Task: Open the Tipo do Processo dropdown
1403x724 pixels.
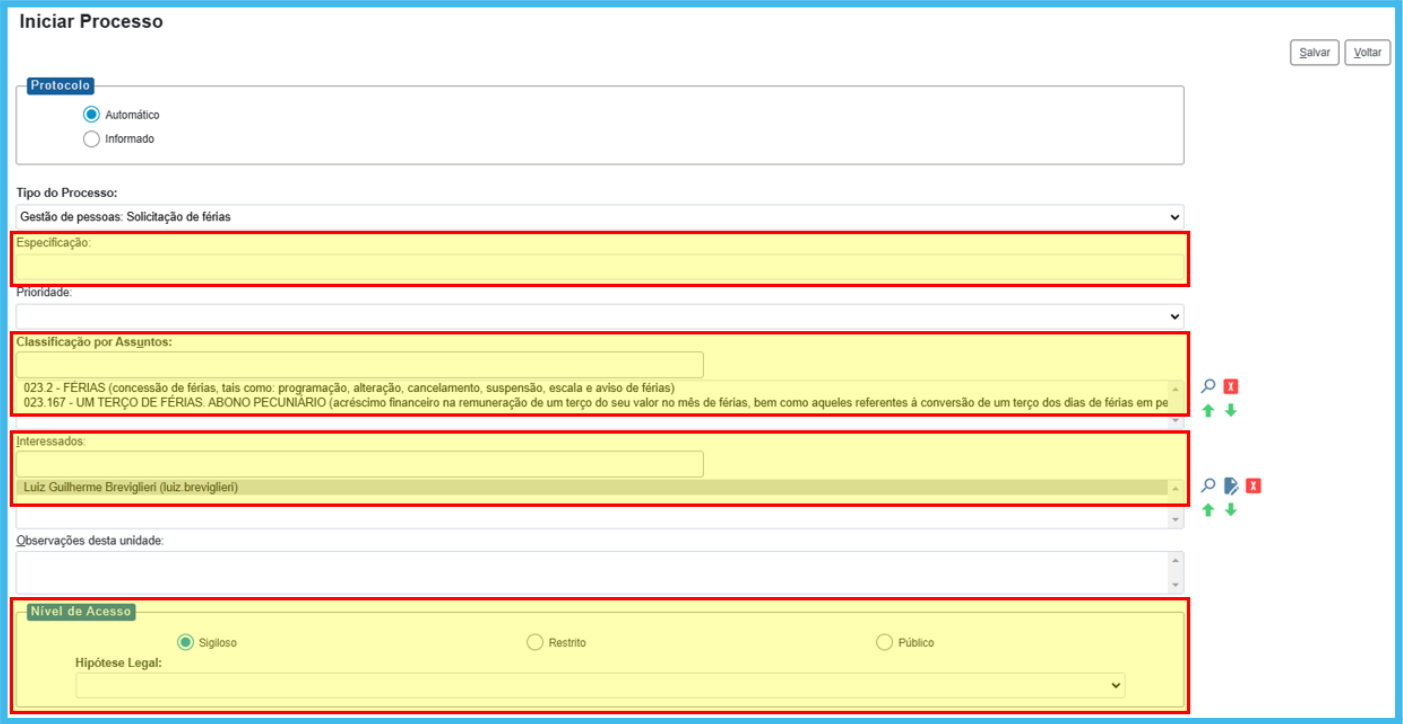Action: tap(599, 217)
